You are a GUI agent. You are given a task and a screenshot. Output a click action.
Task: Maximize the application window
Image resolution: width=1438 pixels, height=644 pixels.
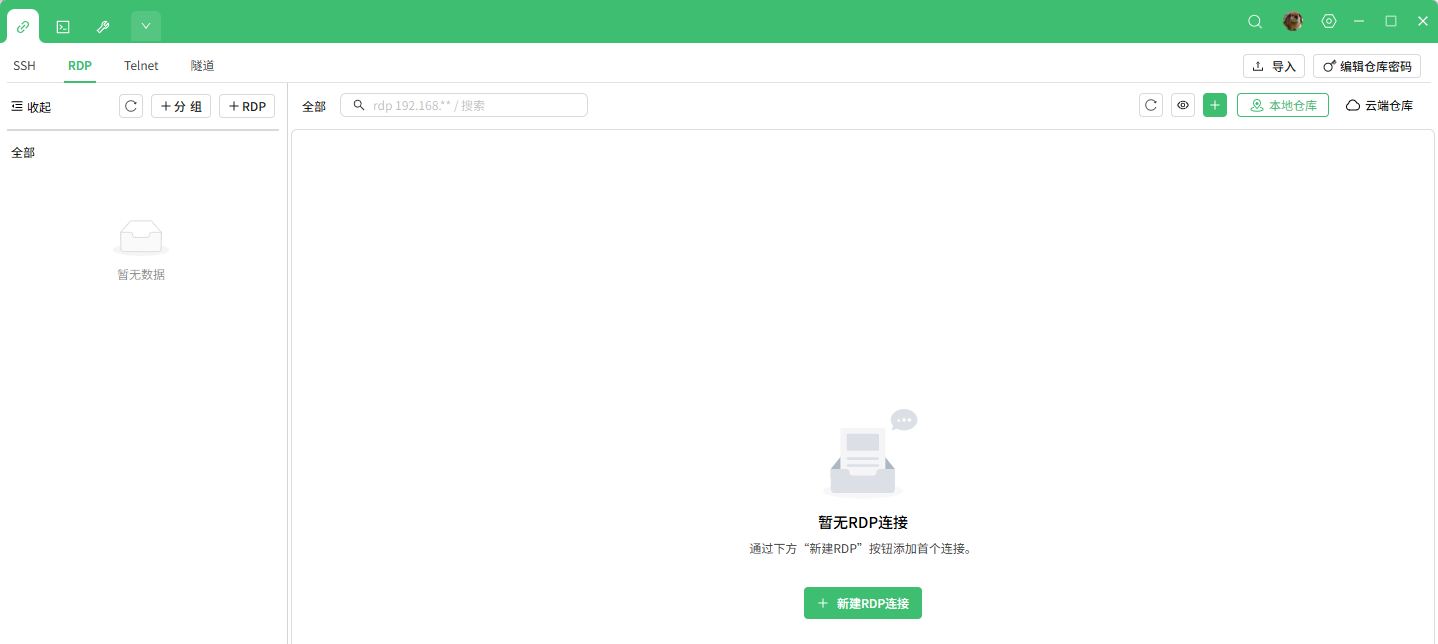click(1391, 21)
